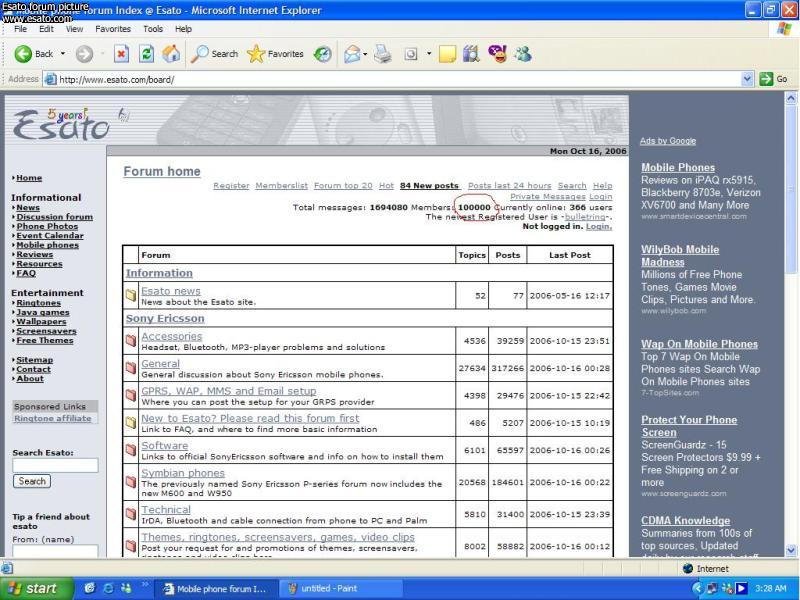800x600 pixels.
Task: Open the Help menu
Action: [x=184, y=29]
